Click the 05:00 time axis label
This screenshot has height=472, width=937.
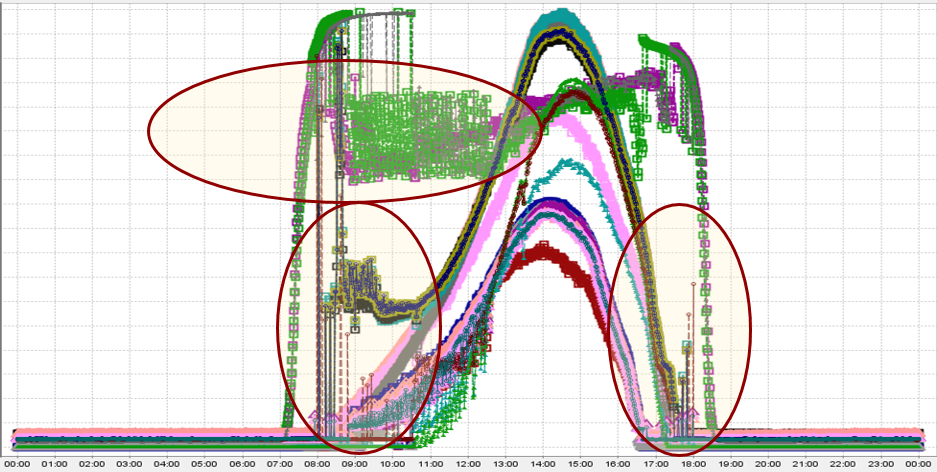coord(205,464)
